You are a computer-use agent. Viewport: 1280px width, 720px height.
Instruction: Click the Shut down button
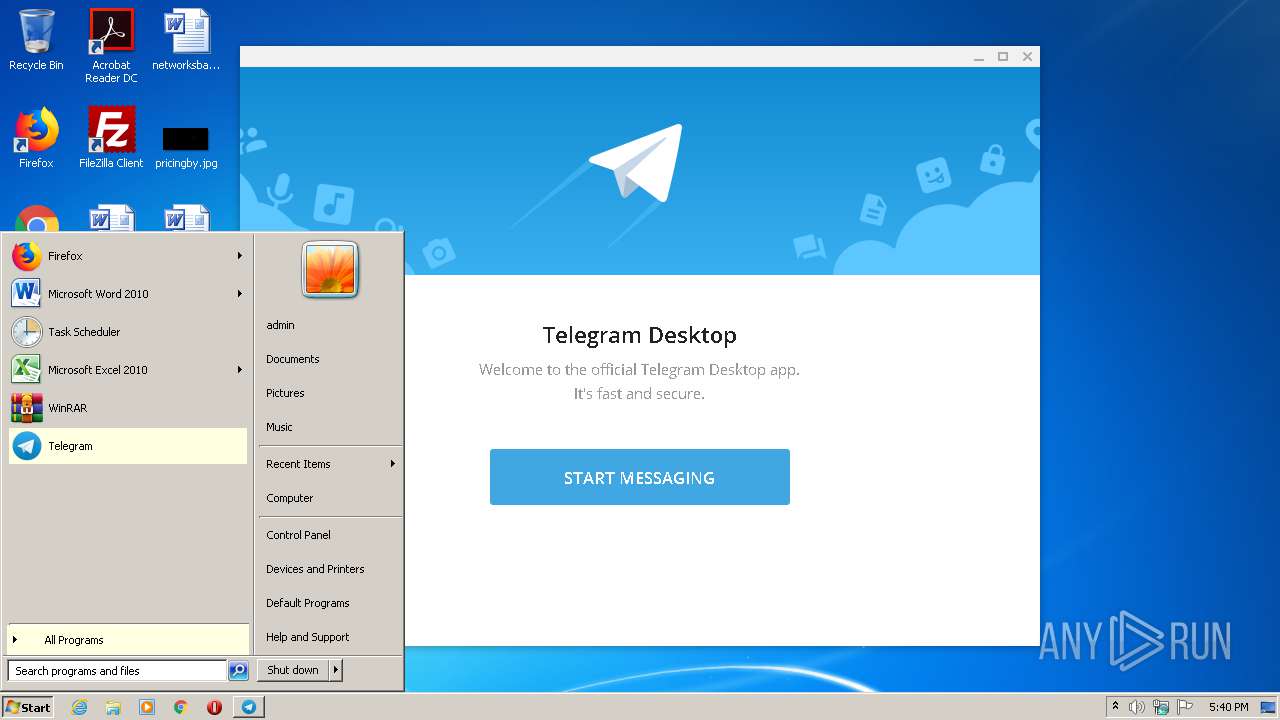[293, 670]
